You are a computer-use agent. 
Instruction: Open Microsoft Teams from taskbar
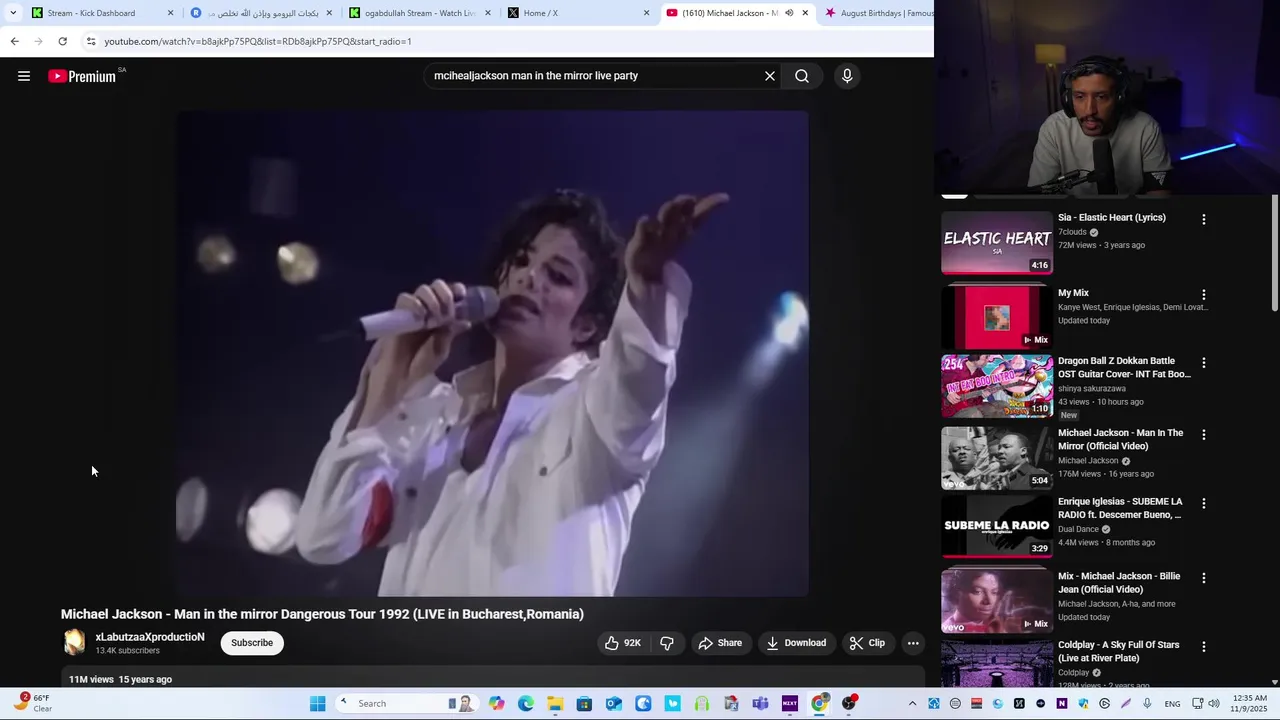[x=761, y=704]
